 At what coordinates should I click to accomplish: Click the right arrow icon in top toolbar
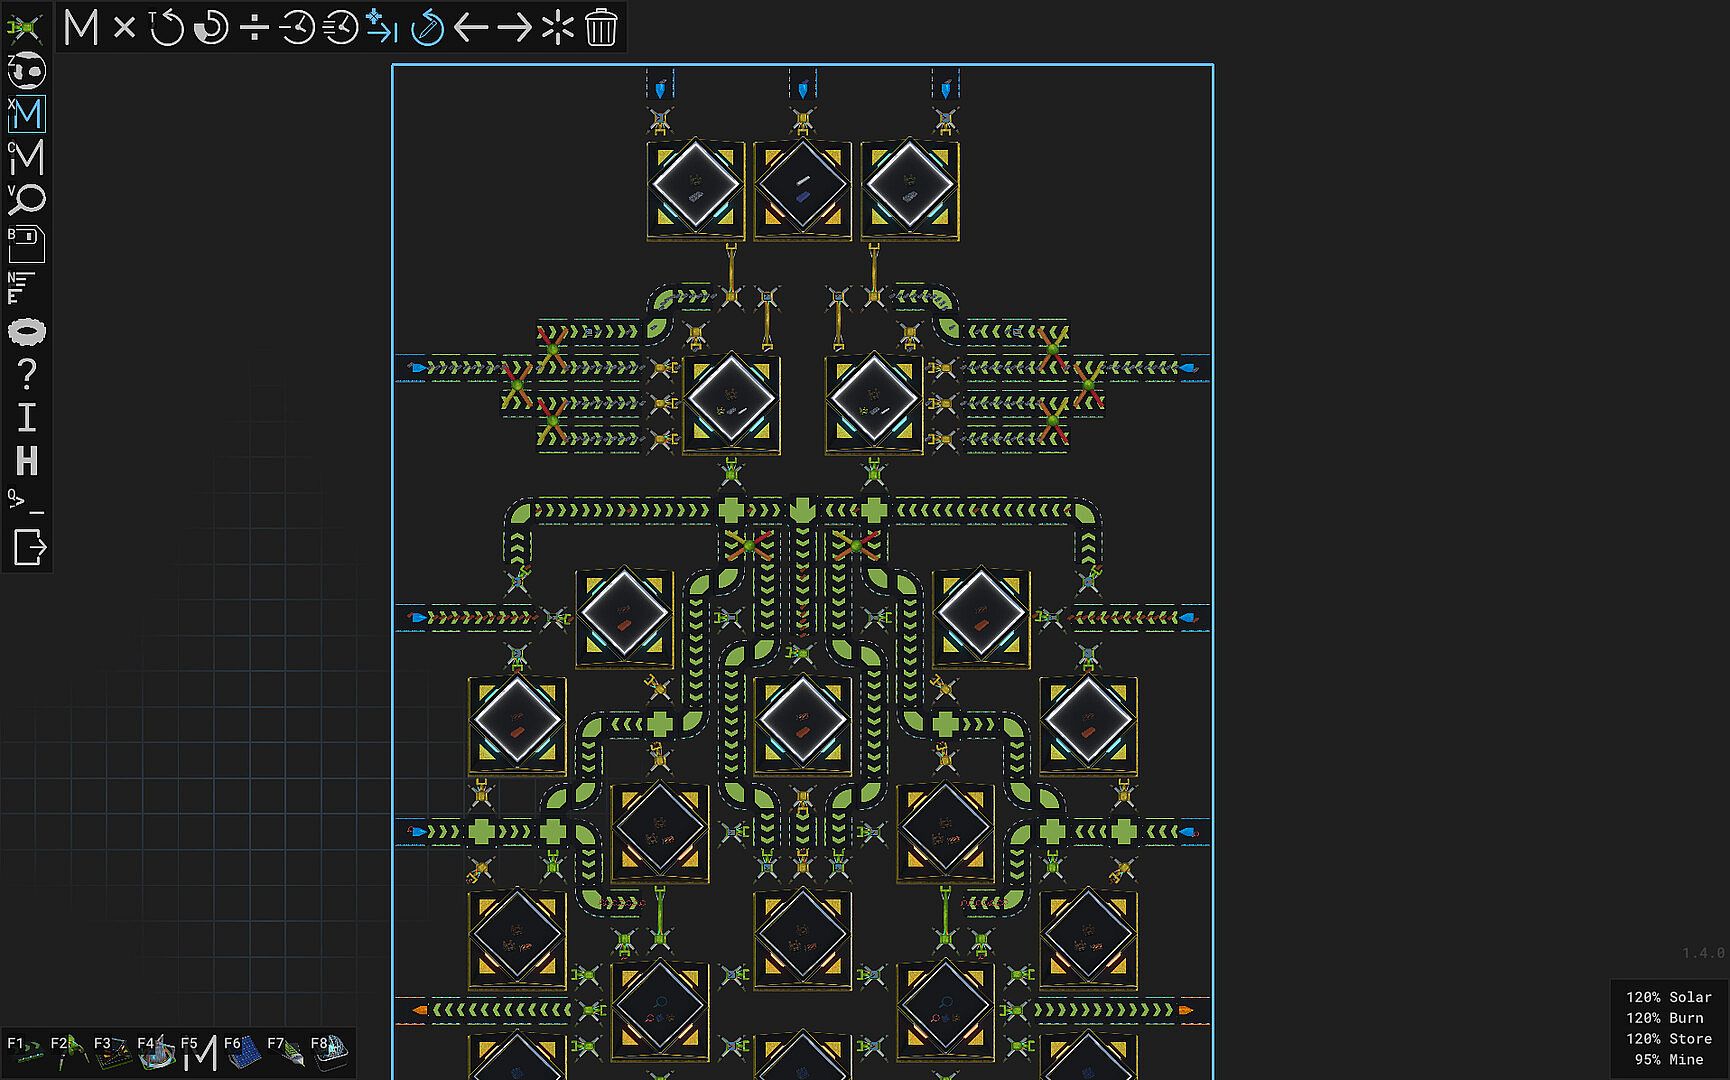(515, 28)
